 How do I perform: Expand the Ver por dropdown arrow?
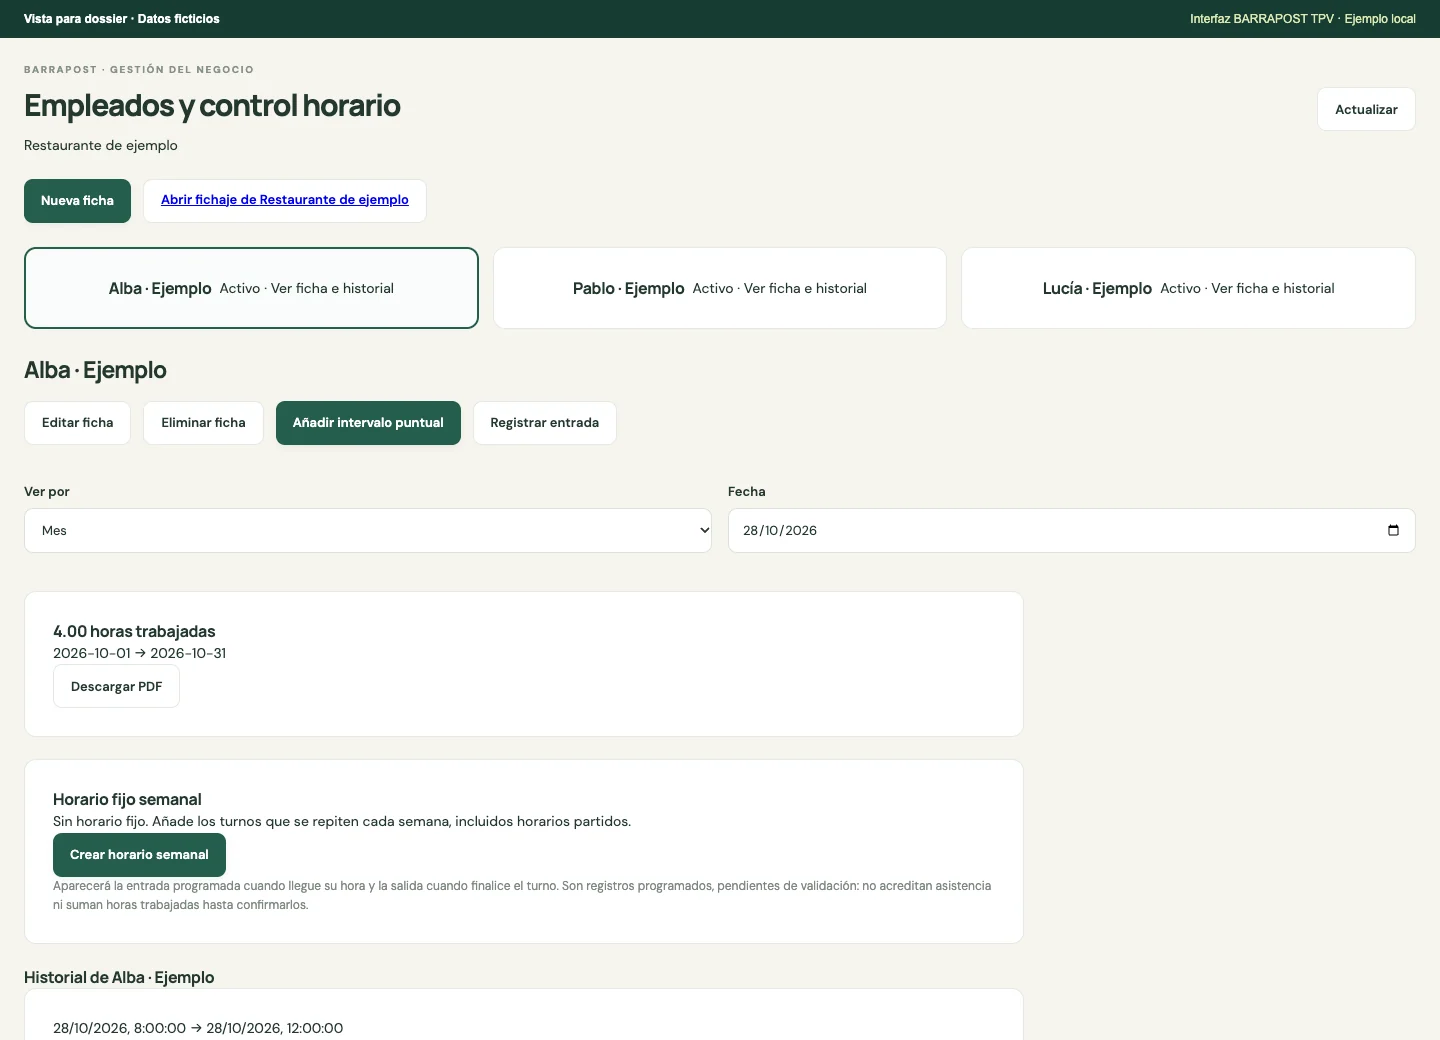click(704, 530)
